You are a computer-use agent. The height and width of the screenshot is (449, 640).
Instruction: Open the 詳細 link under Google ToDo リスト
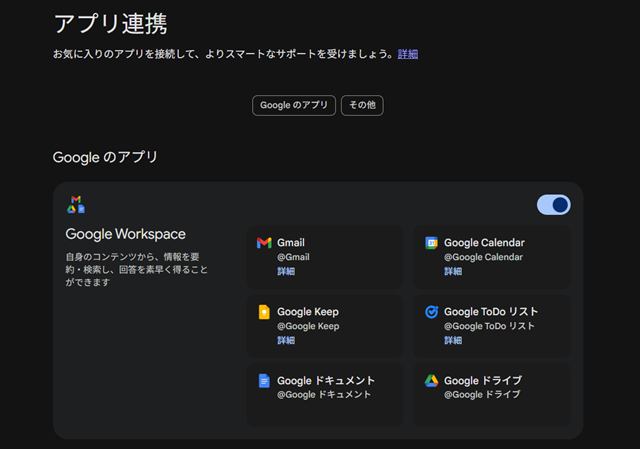[x=453, y=340]
